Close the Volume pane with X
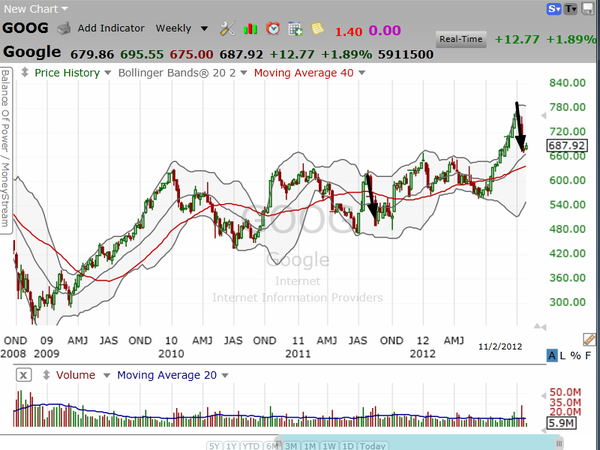 coord(23,375)
